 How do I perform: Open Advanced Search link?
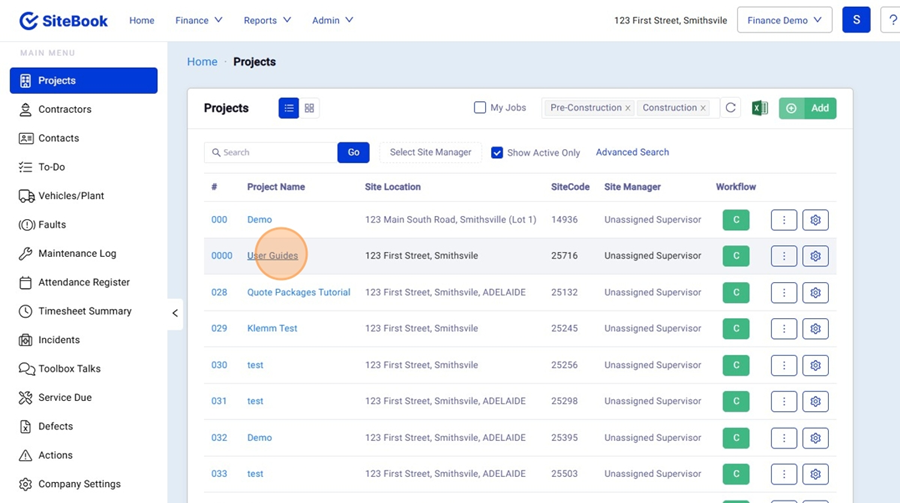coord(632,152)
